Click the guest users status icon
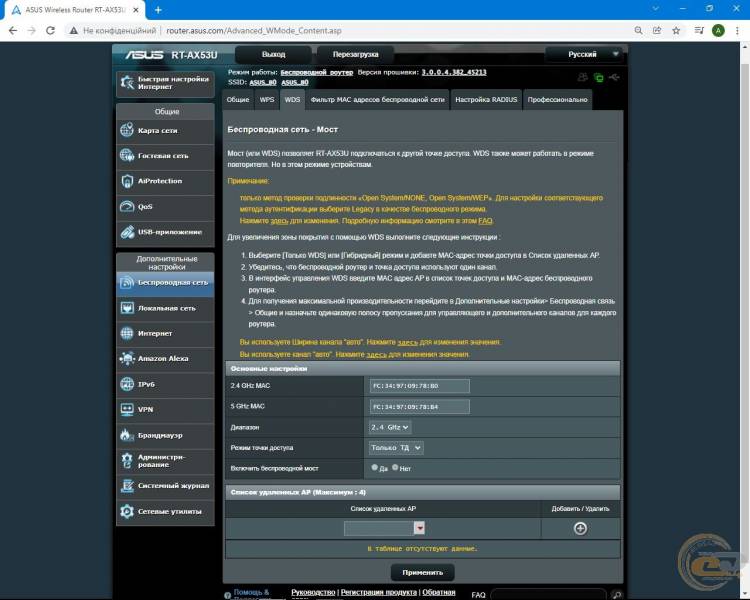The image size is (750, 600). (x=583, y=77)
